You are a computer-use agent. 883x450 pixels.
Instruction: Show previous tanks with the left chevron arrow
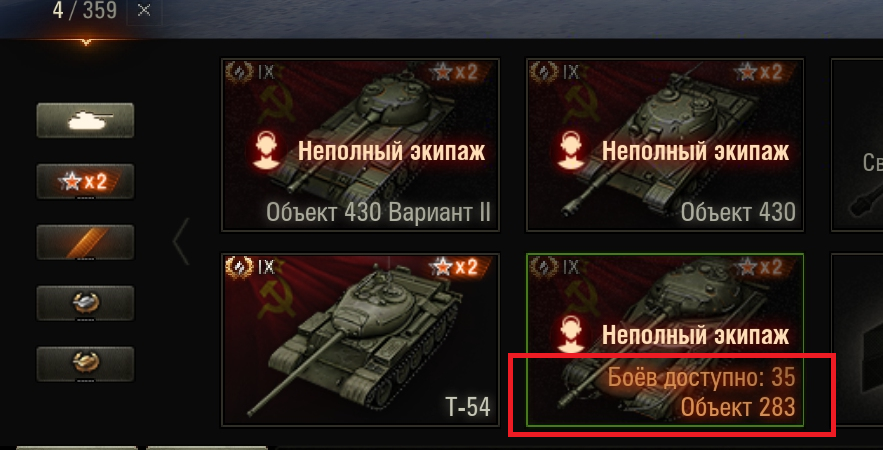coord(181,241)
